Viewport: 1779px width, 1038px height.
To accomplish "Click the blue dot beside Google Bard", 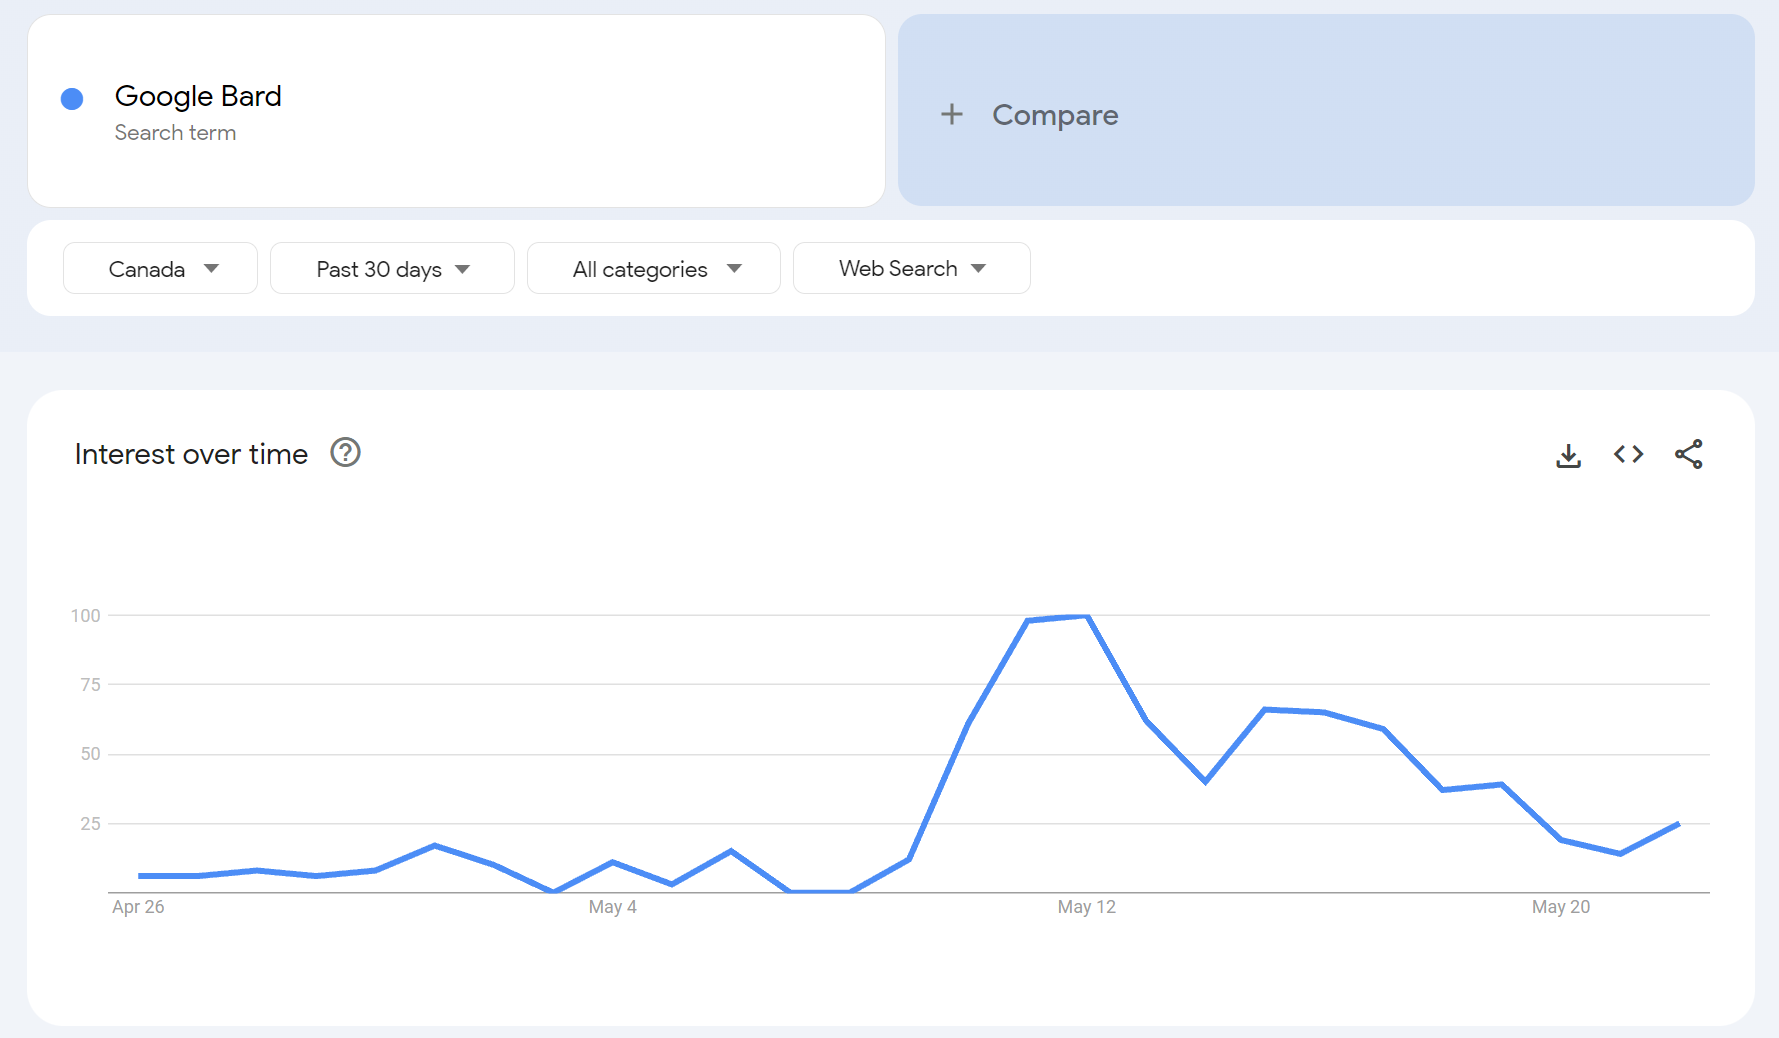I will pyautogui.click(x=72, y=98).
